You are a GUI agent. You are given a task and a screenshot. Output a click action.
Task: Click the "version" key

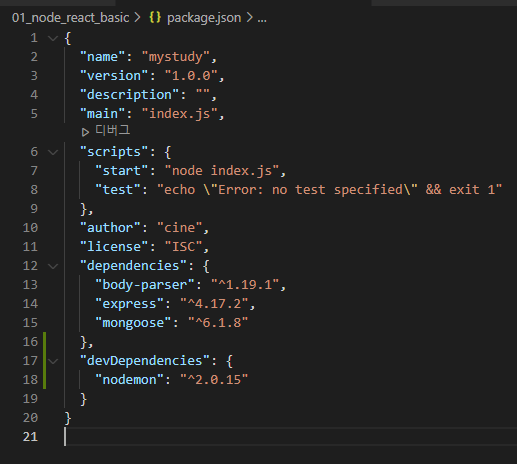tap(114, 76)
